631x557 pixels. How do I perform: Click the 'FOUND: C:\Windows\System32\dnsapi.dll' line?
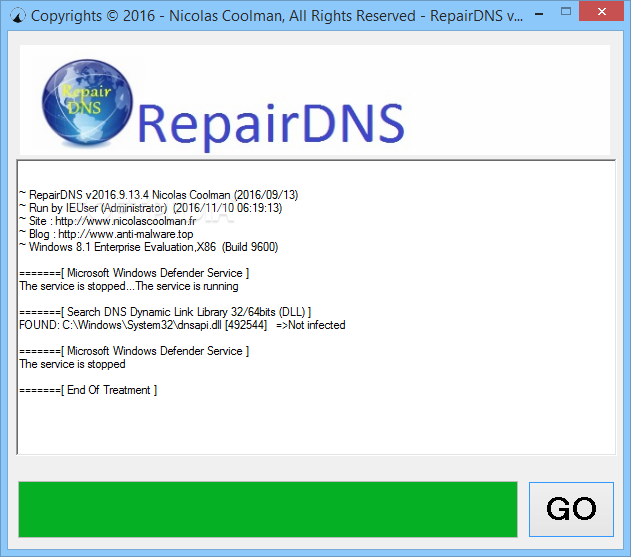182,325
